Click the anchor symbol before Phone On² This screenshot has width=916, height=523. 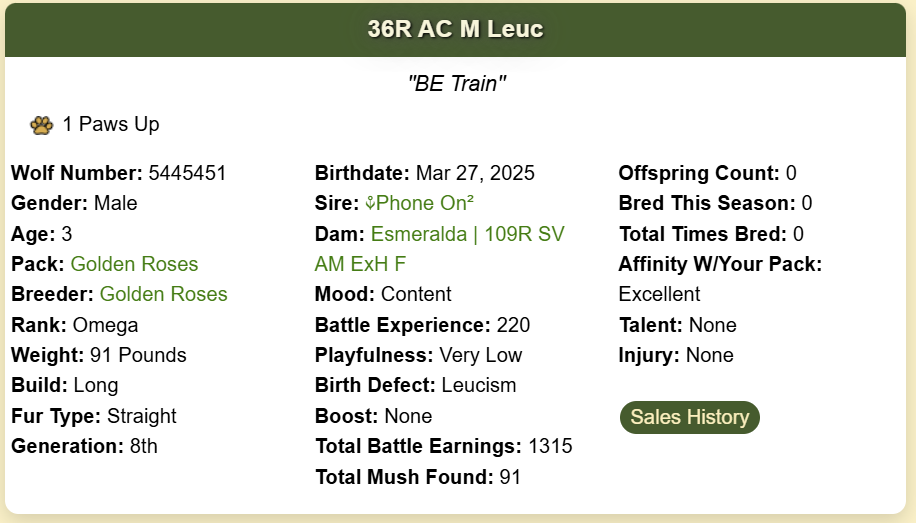coord(370,203)
